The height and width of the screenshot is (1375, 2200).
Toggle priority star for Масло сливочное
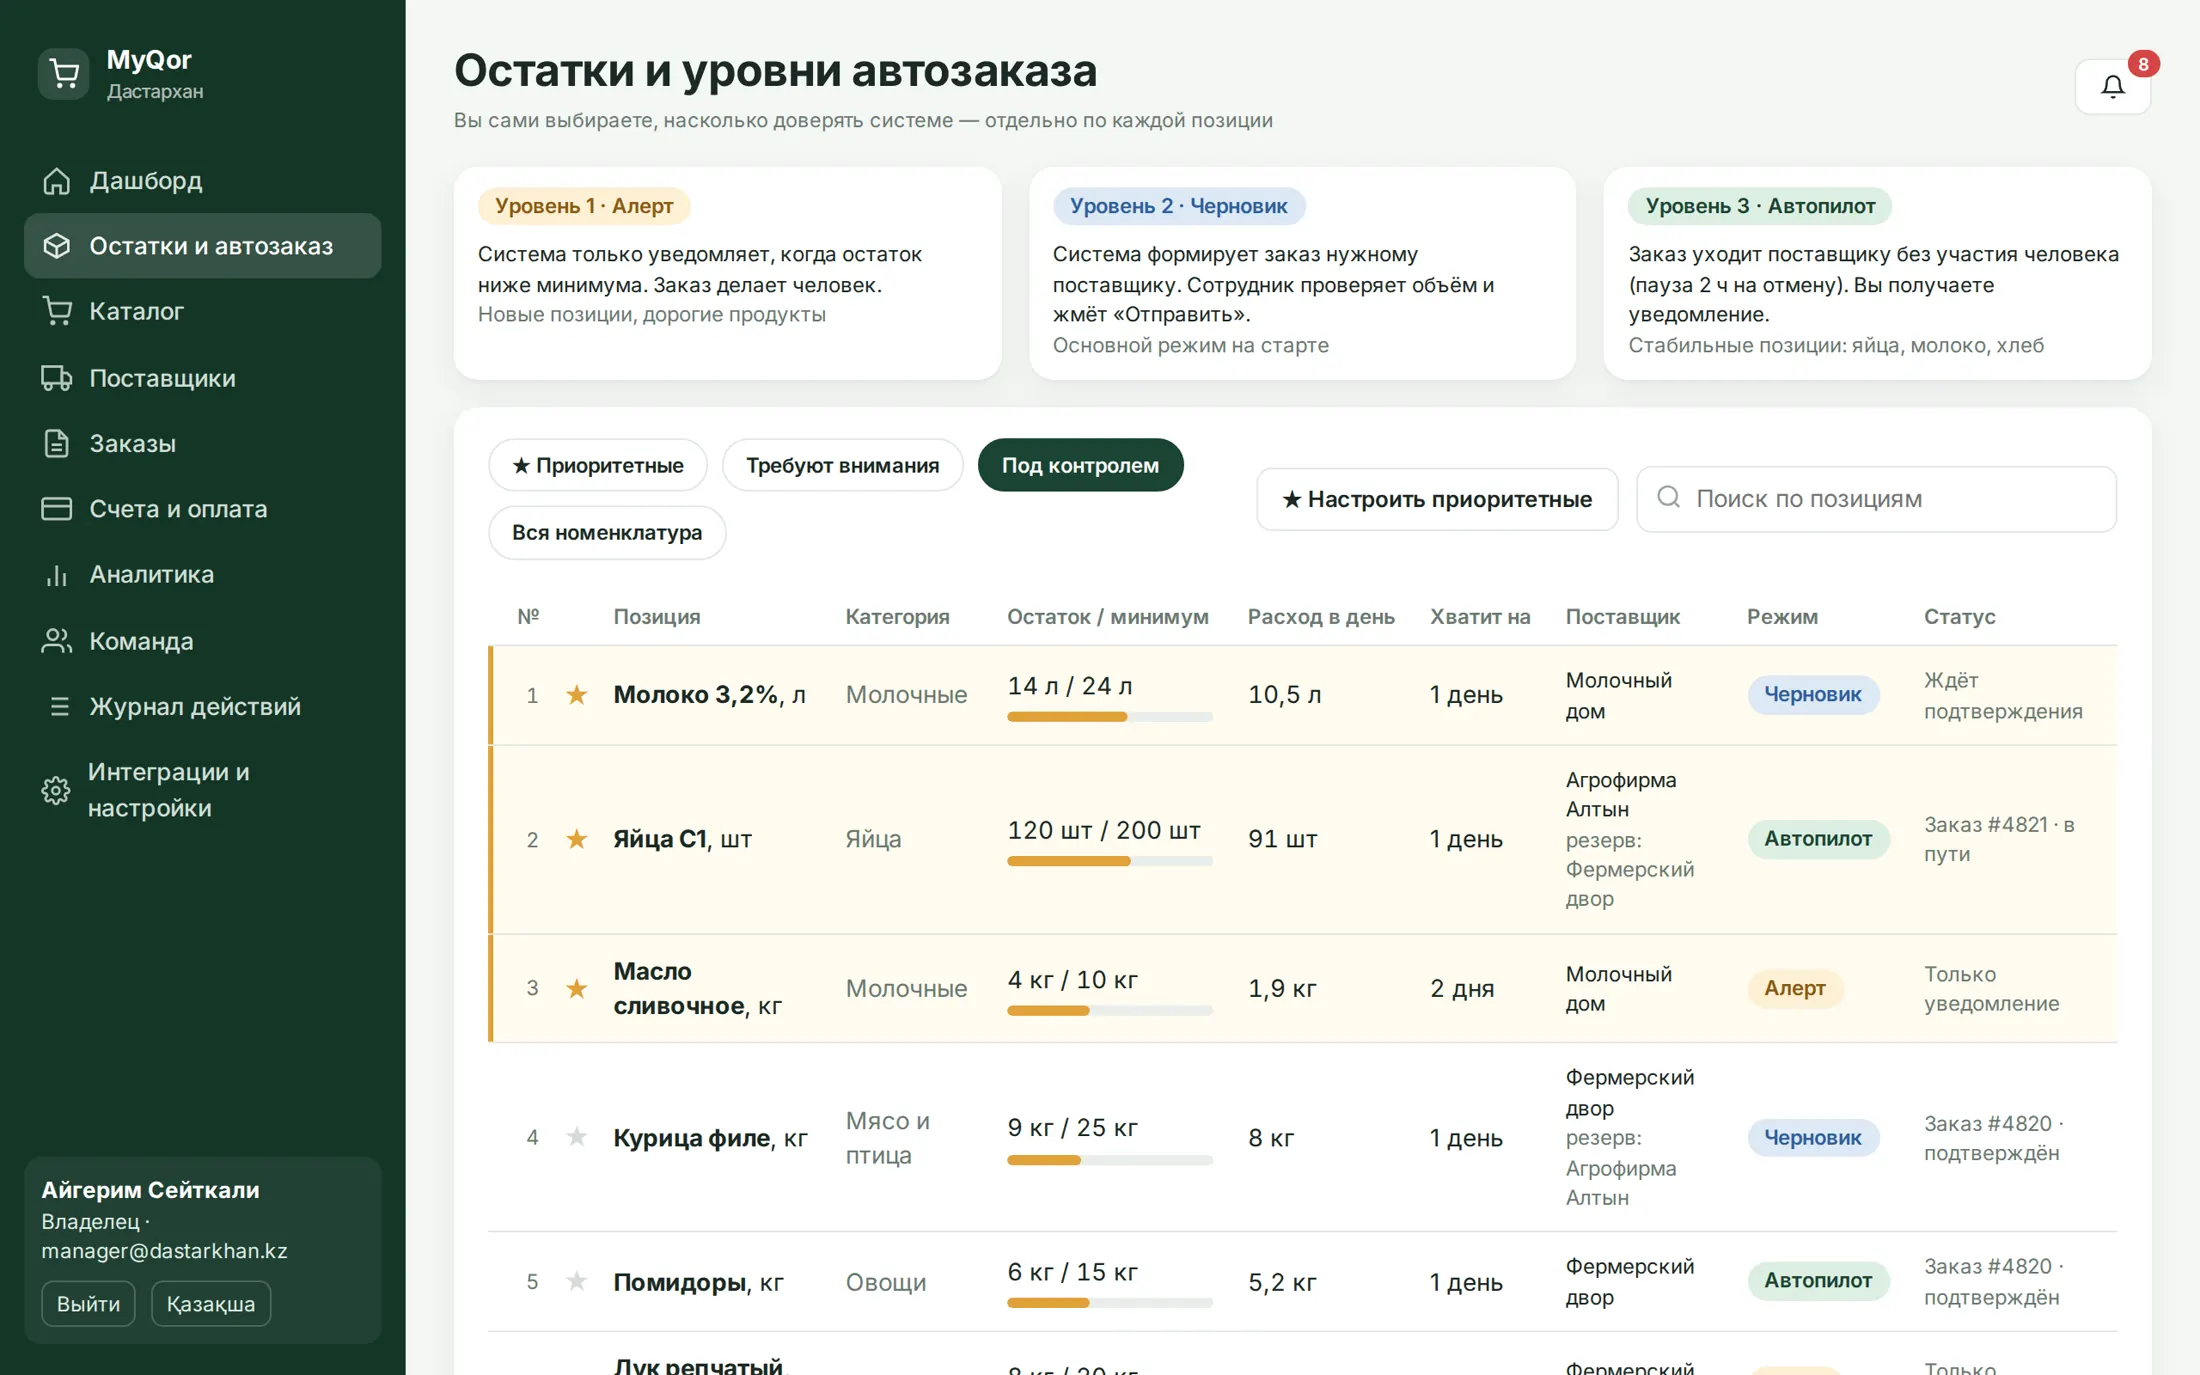click(576, 988)
